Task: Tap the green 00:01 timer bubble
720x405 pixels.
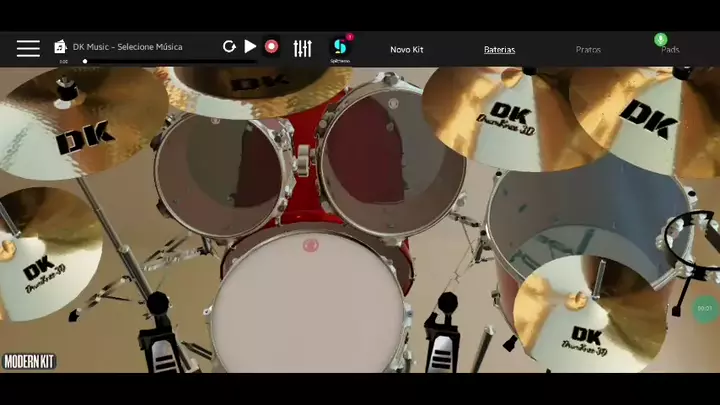Action: point(705,308)
